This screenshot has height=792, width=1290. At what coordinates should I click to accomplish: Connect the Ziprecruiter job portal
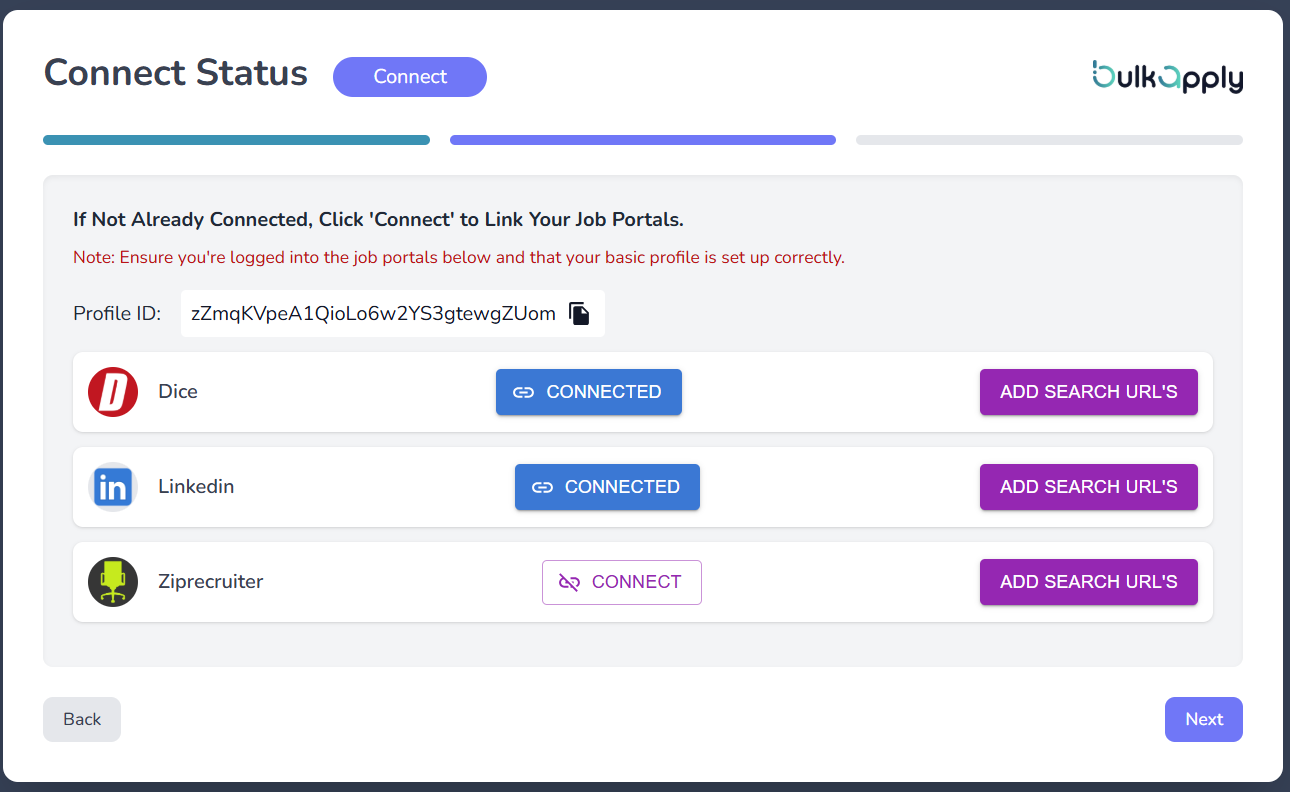point(622,582)
